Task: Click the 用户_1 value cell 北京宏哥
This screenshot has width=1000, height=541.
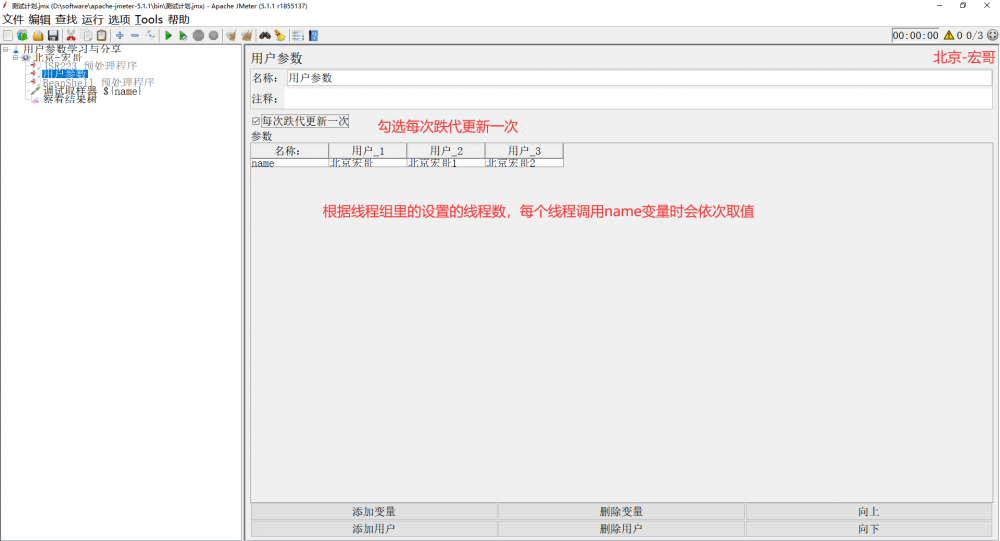Action: tap(367, 163)
